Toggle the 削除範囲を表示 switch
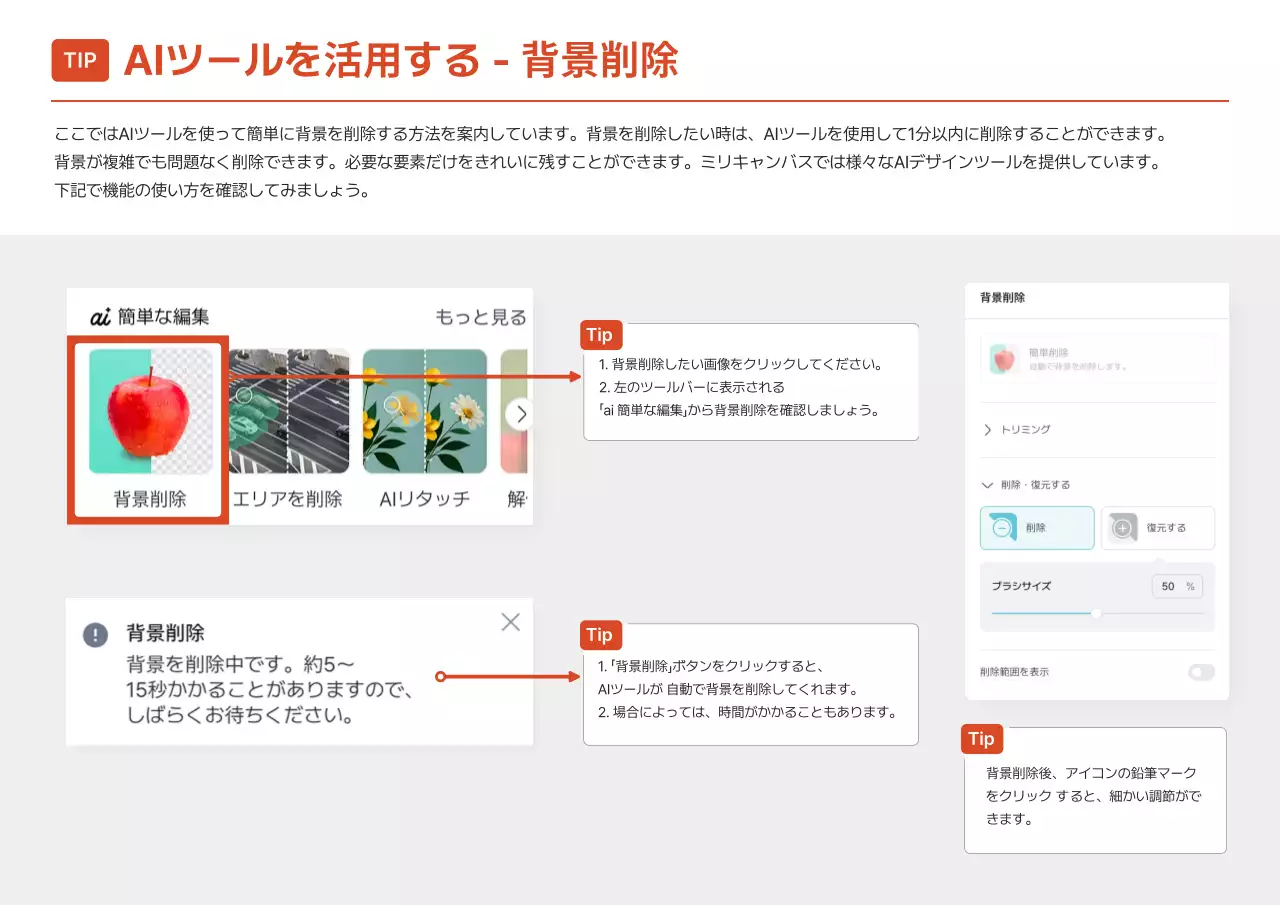 [x=1201, y=672]
